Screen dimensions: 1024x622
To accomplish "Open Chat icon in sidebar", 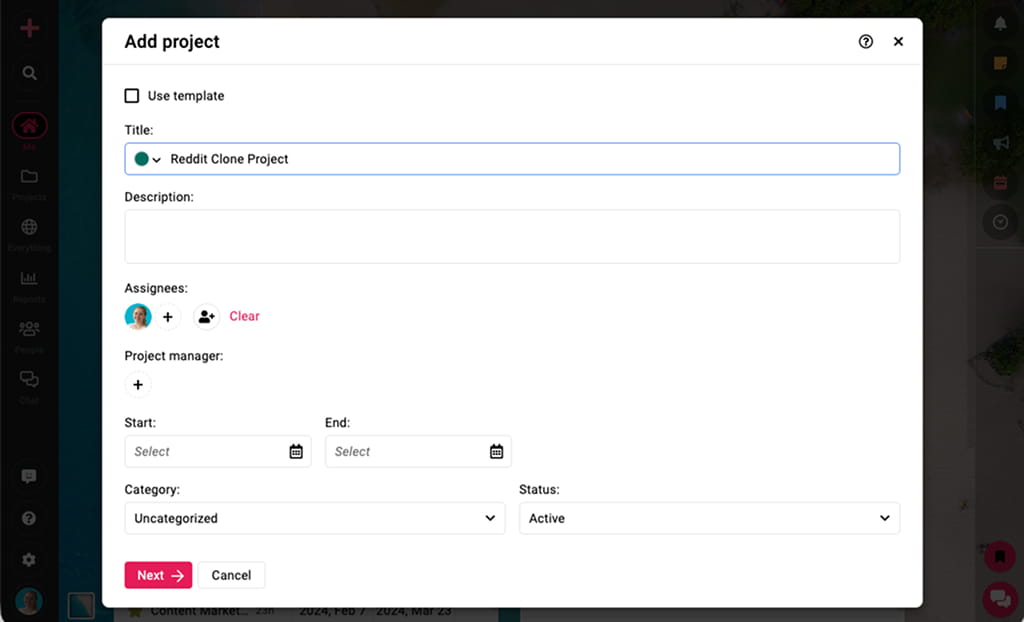I will tap(29, 380).
